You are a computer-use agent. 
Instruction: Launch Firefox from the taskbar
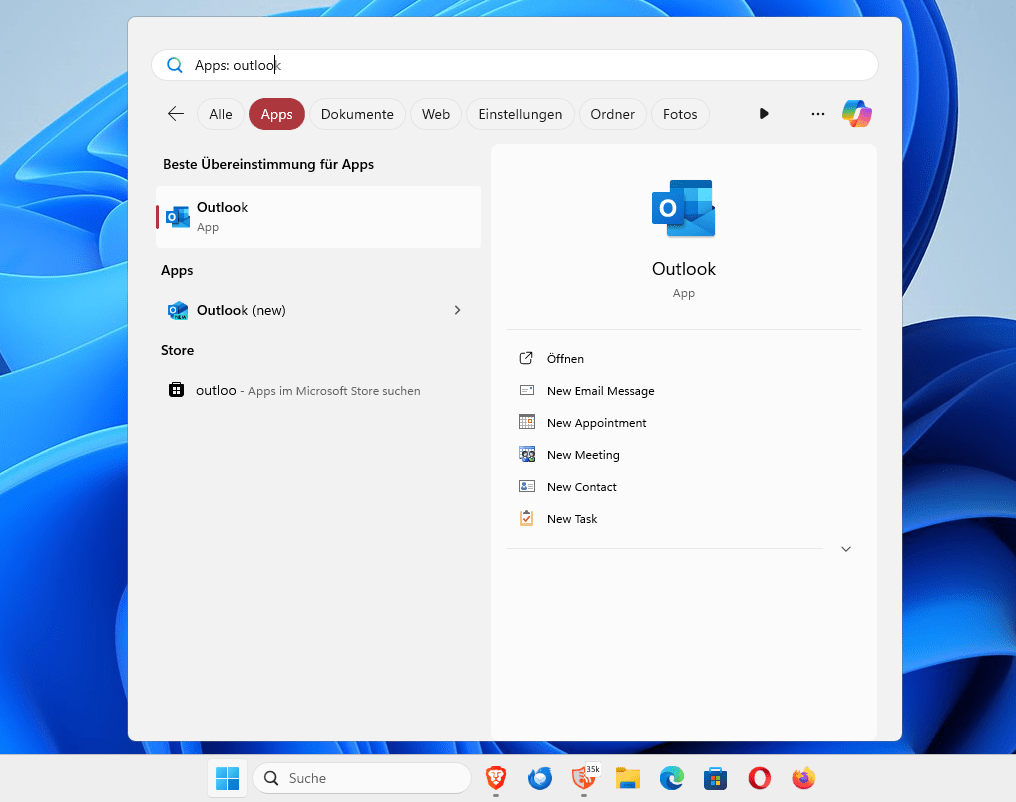(803, 778)
